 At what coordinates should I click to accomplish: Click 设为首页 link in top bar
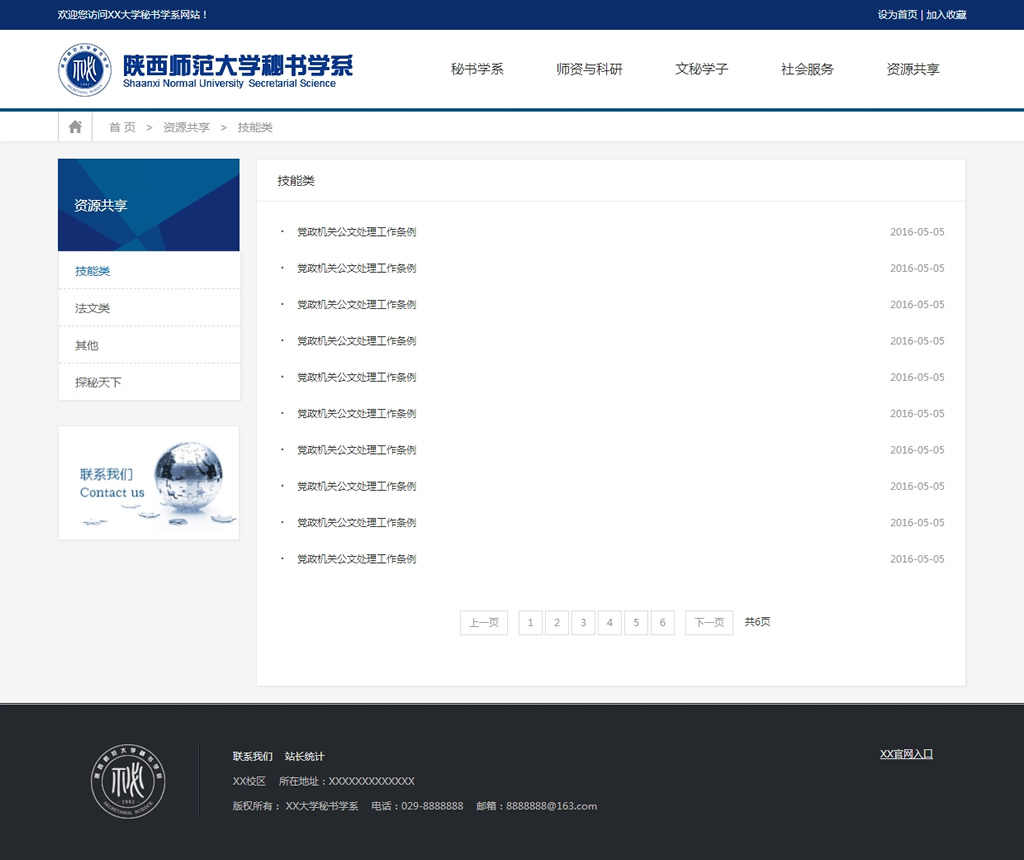click(897, 15)
